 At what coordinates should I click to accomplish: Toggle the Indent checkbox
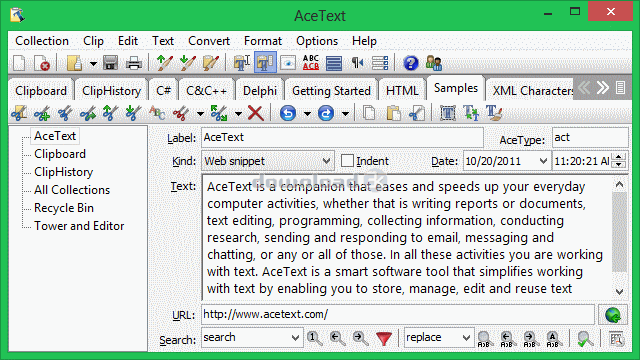pos(347,161)
